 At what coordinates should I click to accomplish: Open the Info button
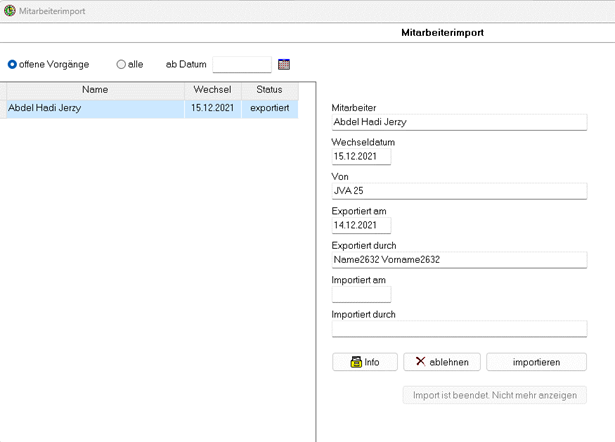(x=365, y=362)
